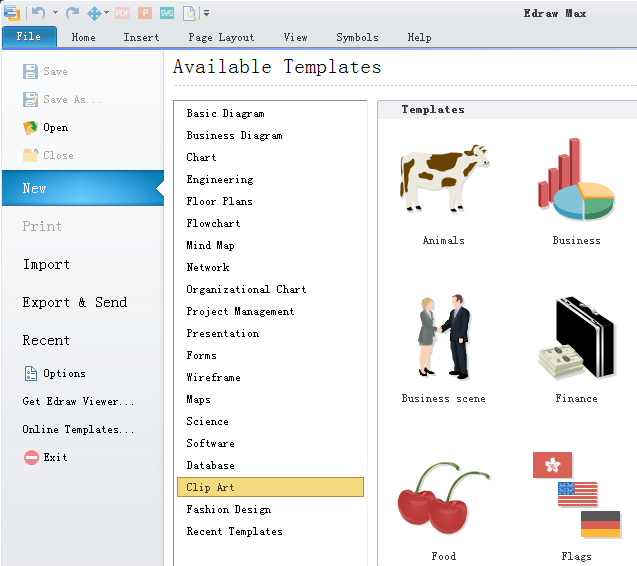Click the Export to SVG icon
The height and width of the screenshot is (566, 637).
tap(167, 13)
